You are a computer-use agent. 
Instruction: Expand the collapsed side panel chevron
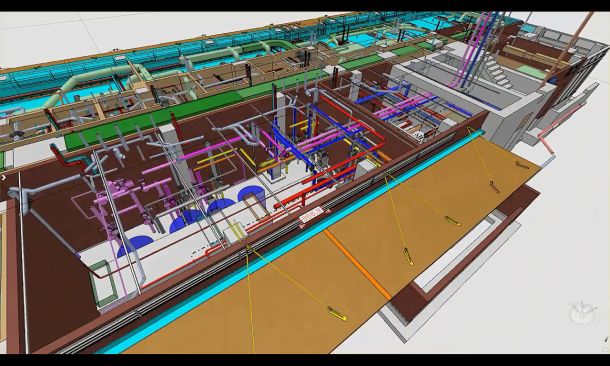tap(4, 178)
